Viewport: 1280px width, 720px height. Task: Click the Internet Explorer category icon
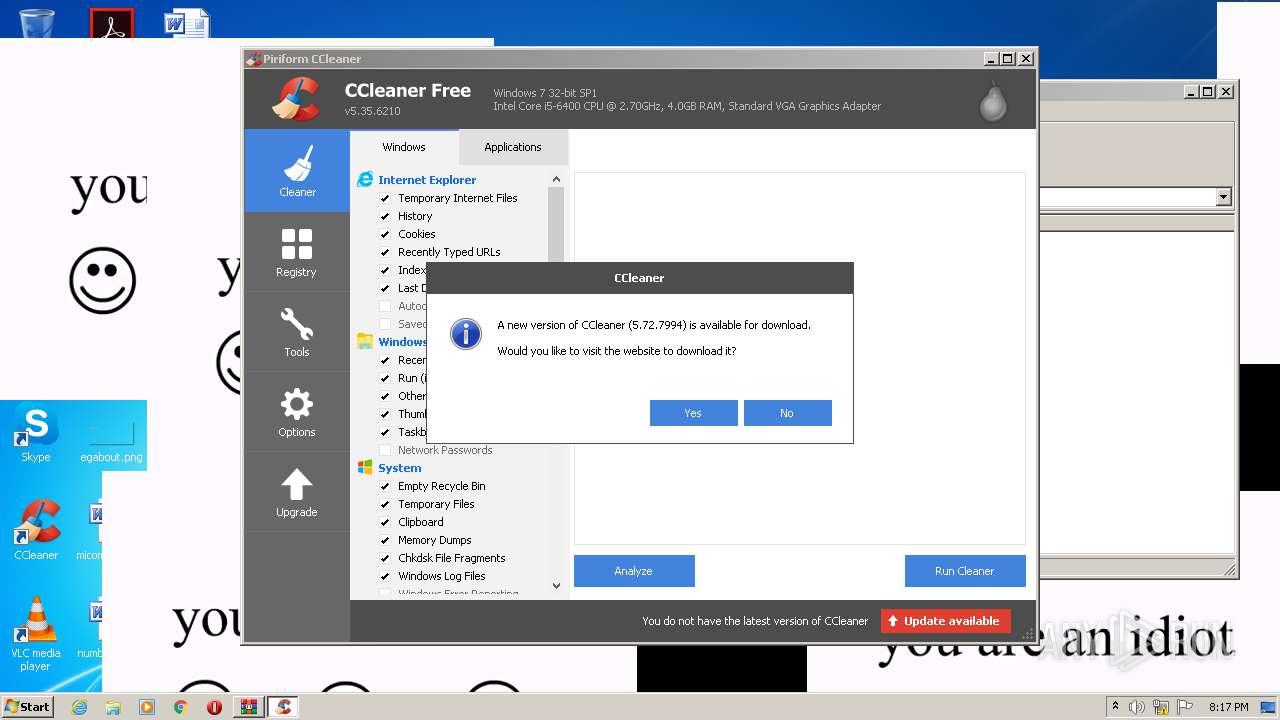pyautogui.click(x=365, y=180)
